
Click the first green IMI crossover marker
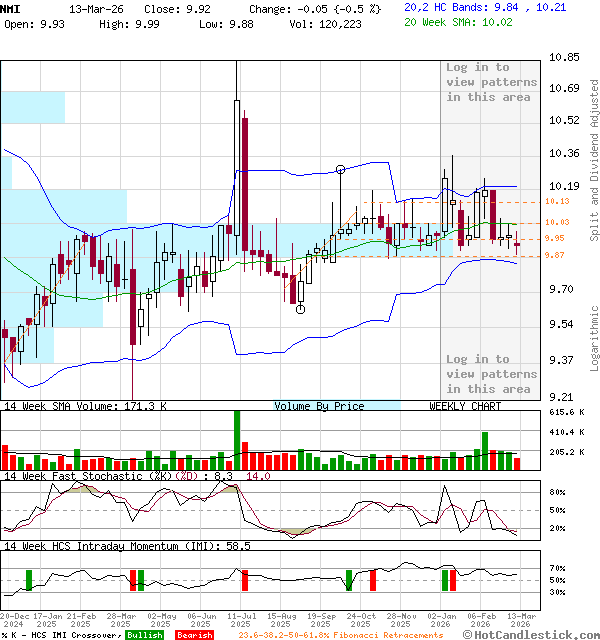[29, 580]
